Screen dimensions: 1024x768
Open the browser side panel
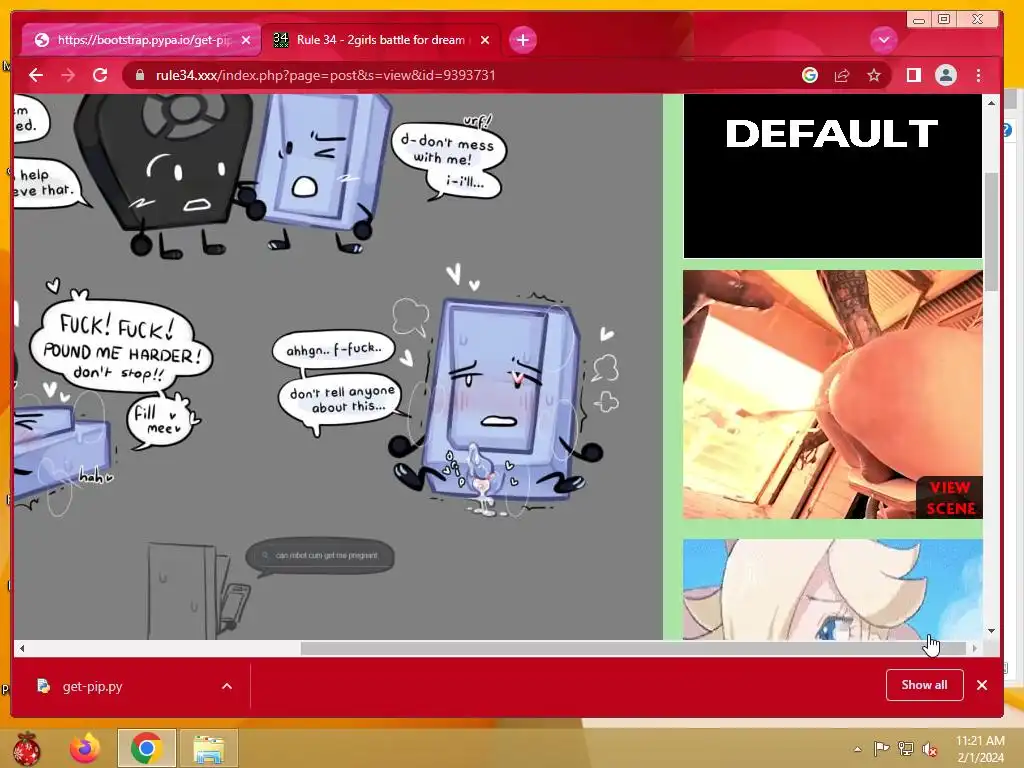(x=914, y=75)
